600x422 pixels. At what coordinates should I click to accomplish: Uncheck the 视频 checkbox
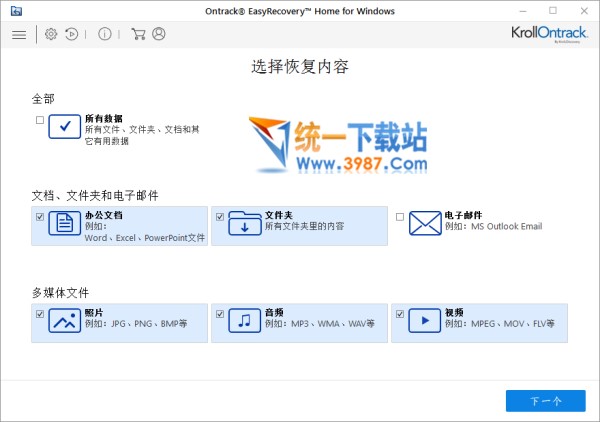pos(400,314)
